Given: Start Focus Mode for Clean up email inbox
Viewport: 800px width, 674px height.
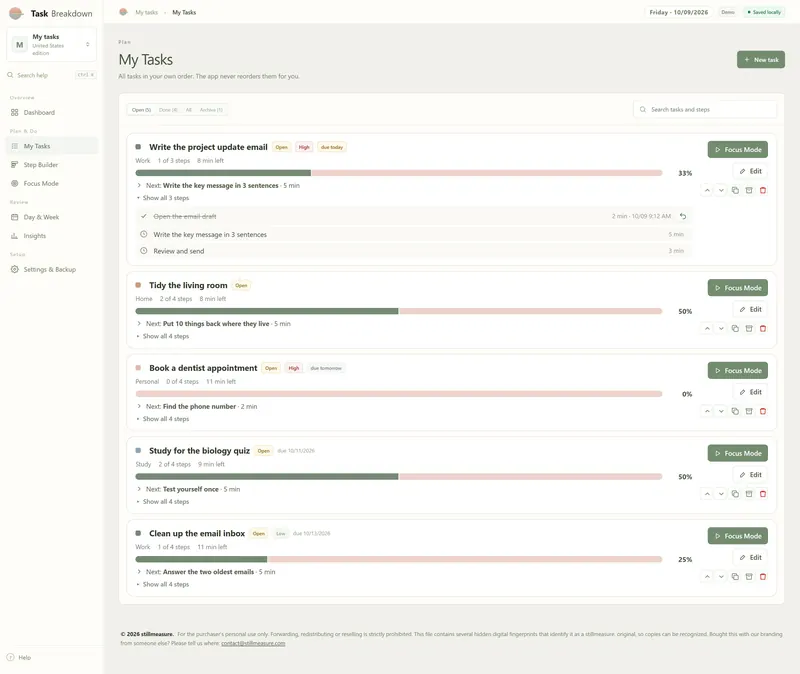Looking at the screenshot, I should click(738, 536).
